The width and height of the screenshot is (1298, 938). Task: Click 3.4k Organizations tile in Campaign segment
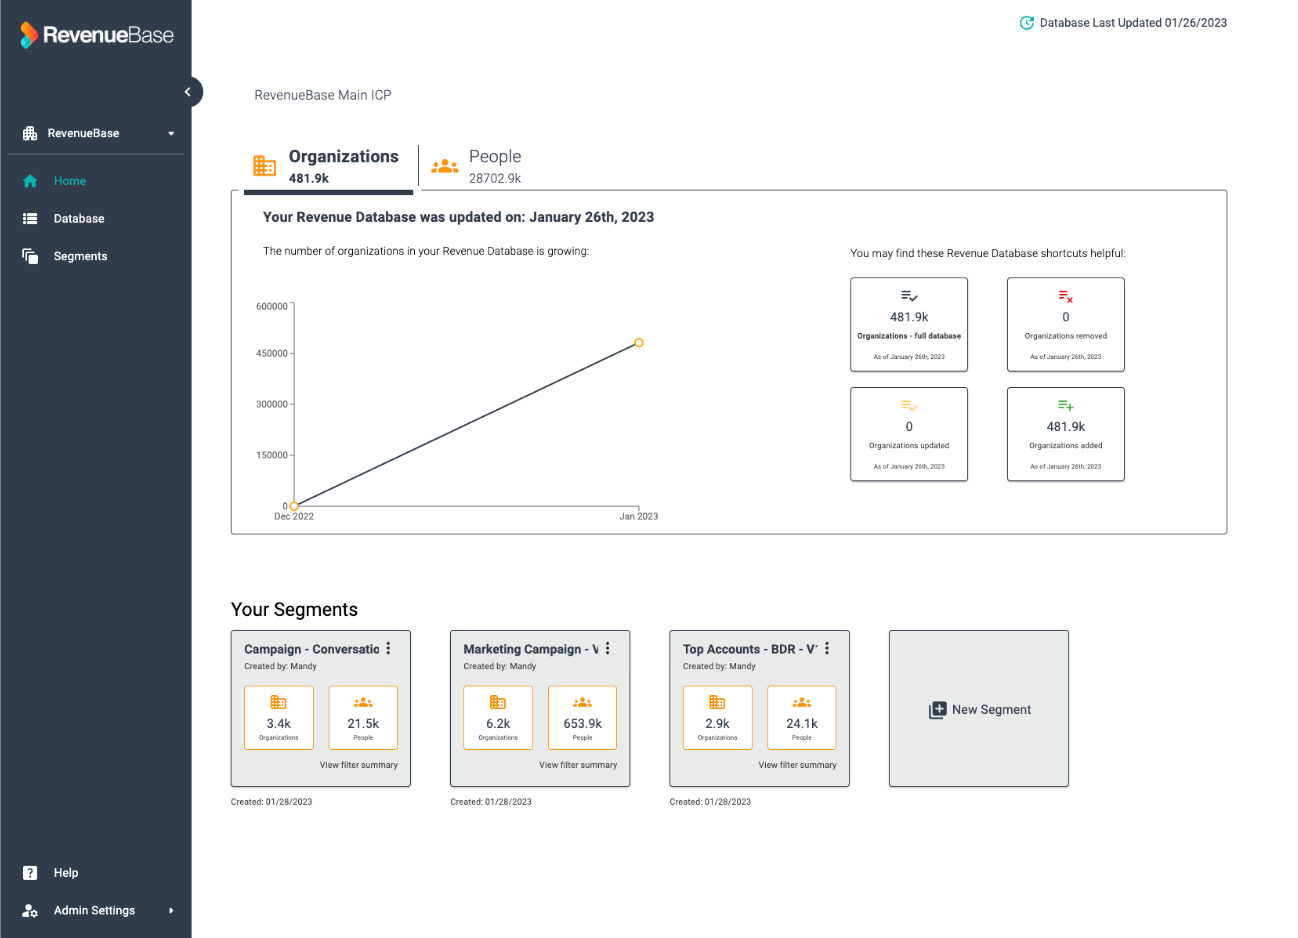coord(279,717)
